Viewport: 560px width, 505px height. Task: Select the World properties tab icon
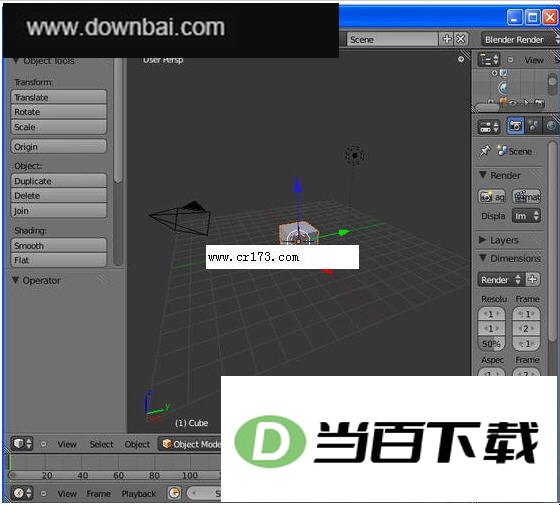click(x=551, y=126)
